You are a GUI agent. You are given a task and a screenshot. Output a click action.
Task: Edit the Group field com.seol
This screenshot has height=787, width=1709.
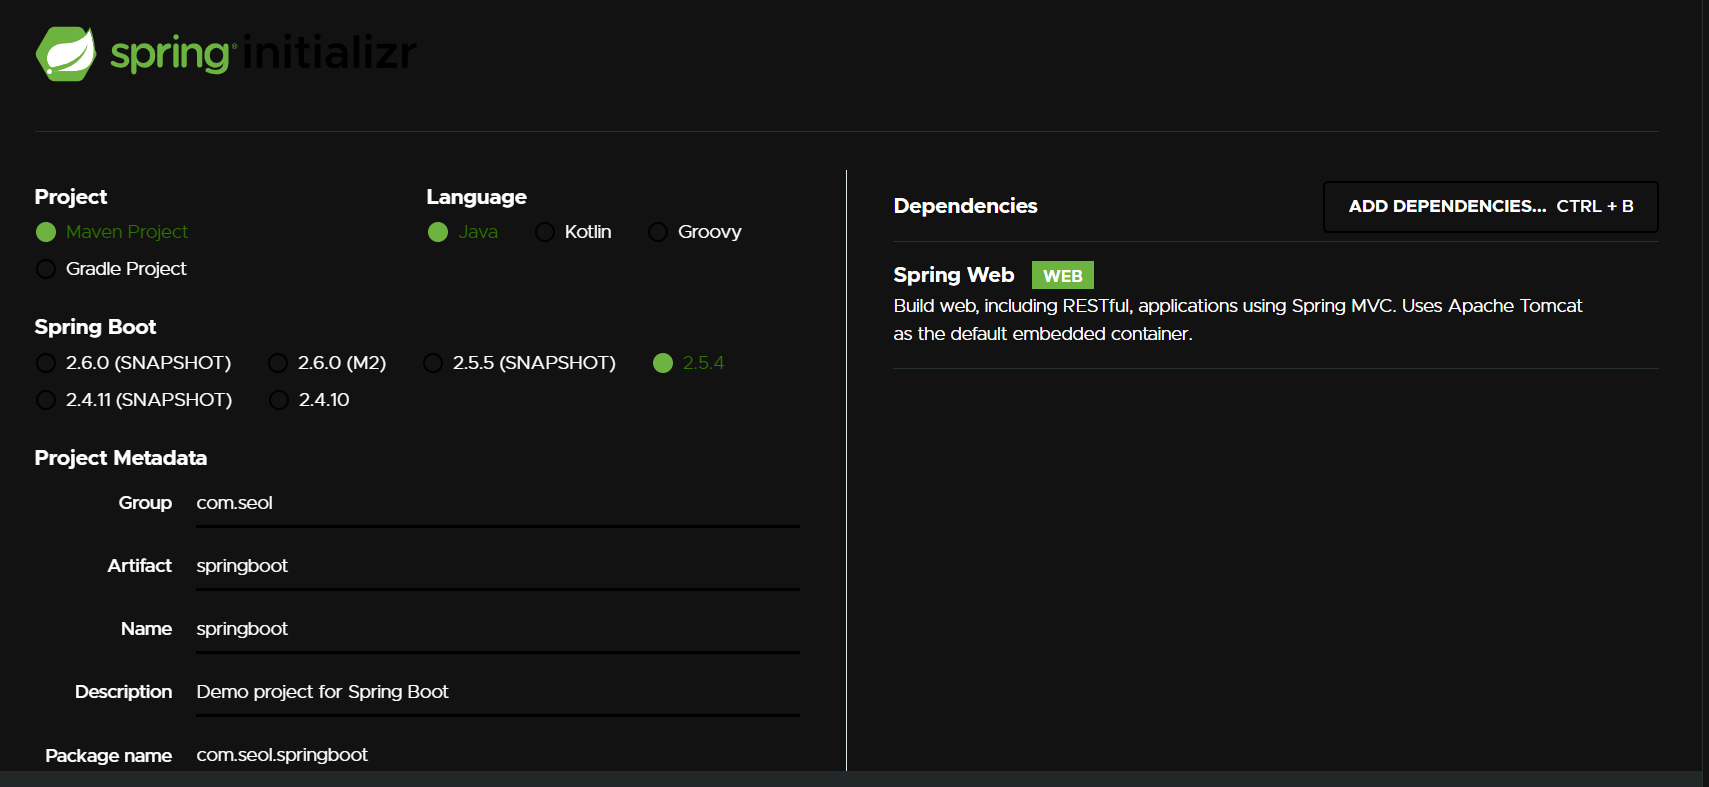pyautogui.click(x=497, y=503)
